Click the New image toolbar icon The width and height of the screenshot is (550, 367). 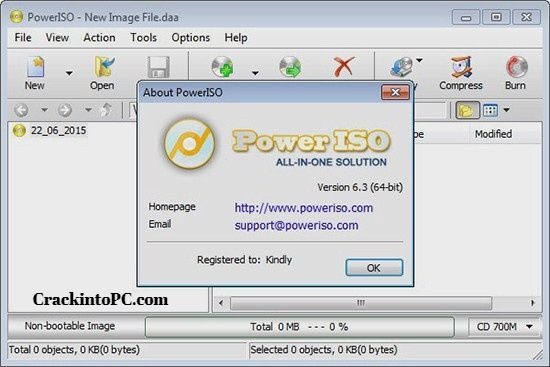pyautogui.click(x=35, y=67)
